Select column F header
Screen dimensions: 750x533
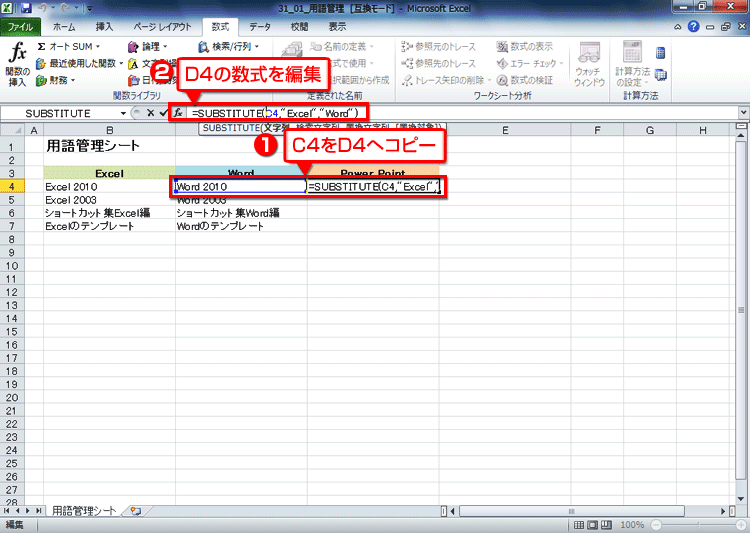point(597,130)
